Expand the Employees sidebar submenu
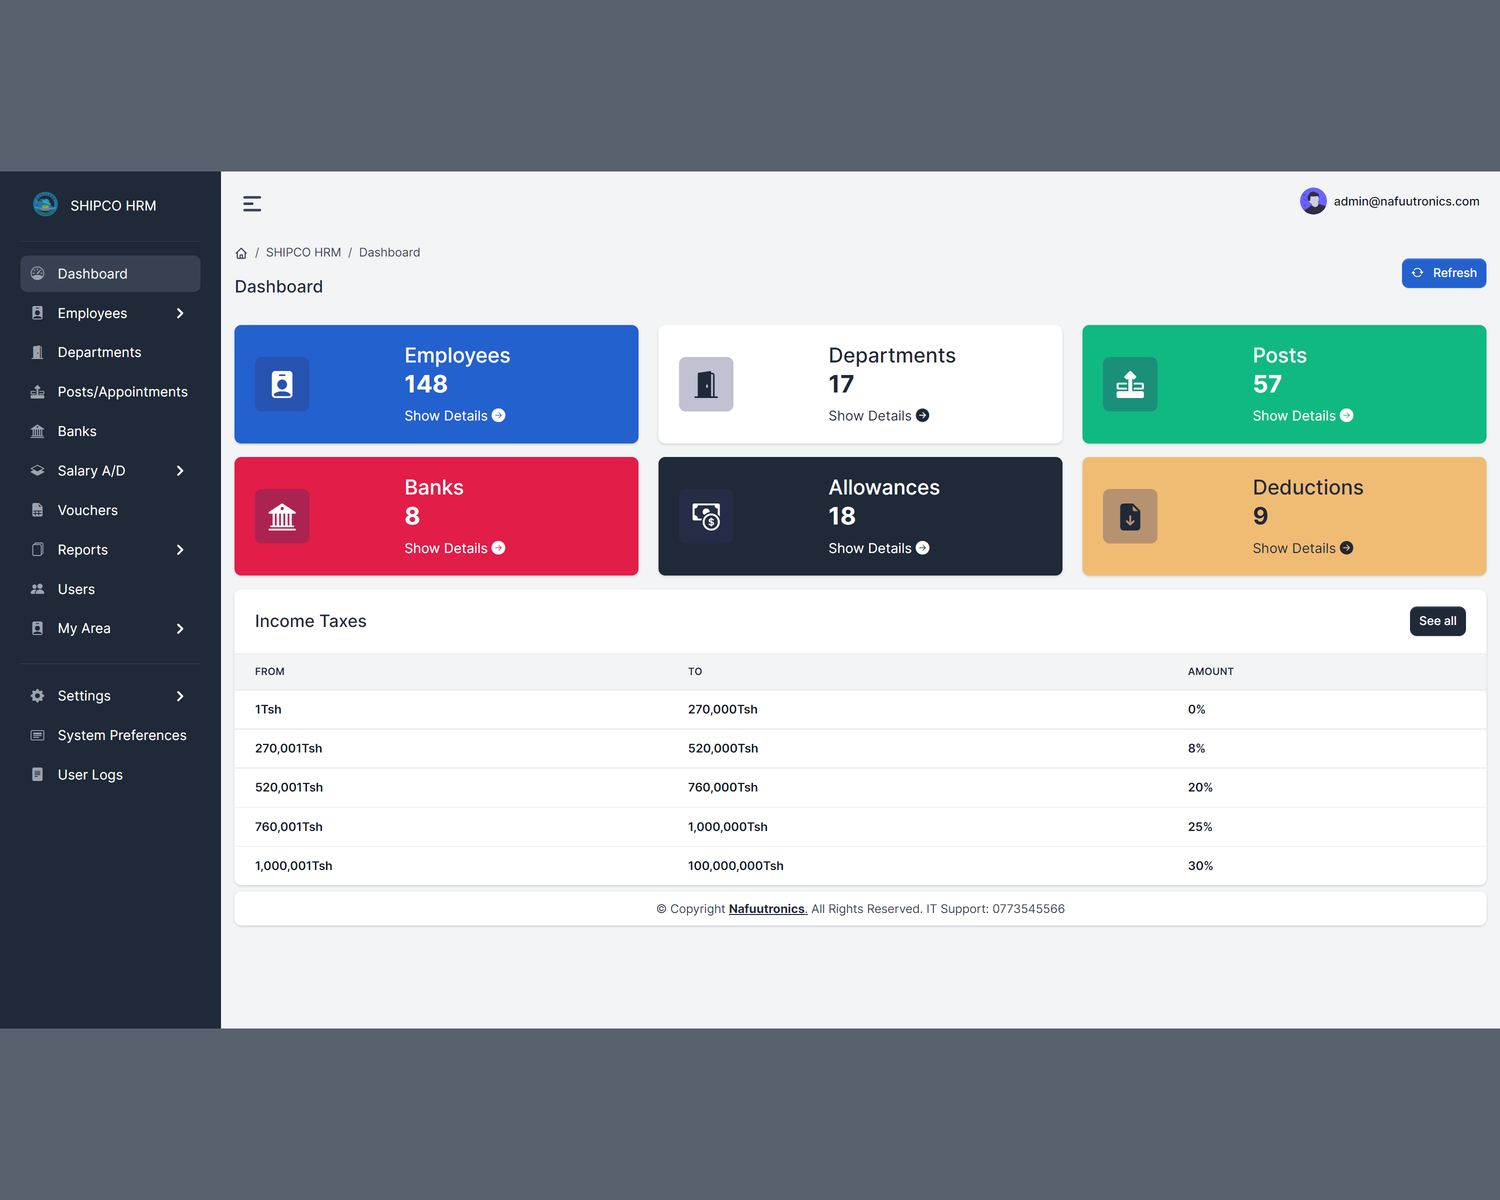Viewport: 1500px width, 1200px height. click(180, 313)
